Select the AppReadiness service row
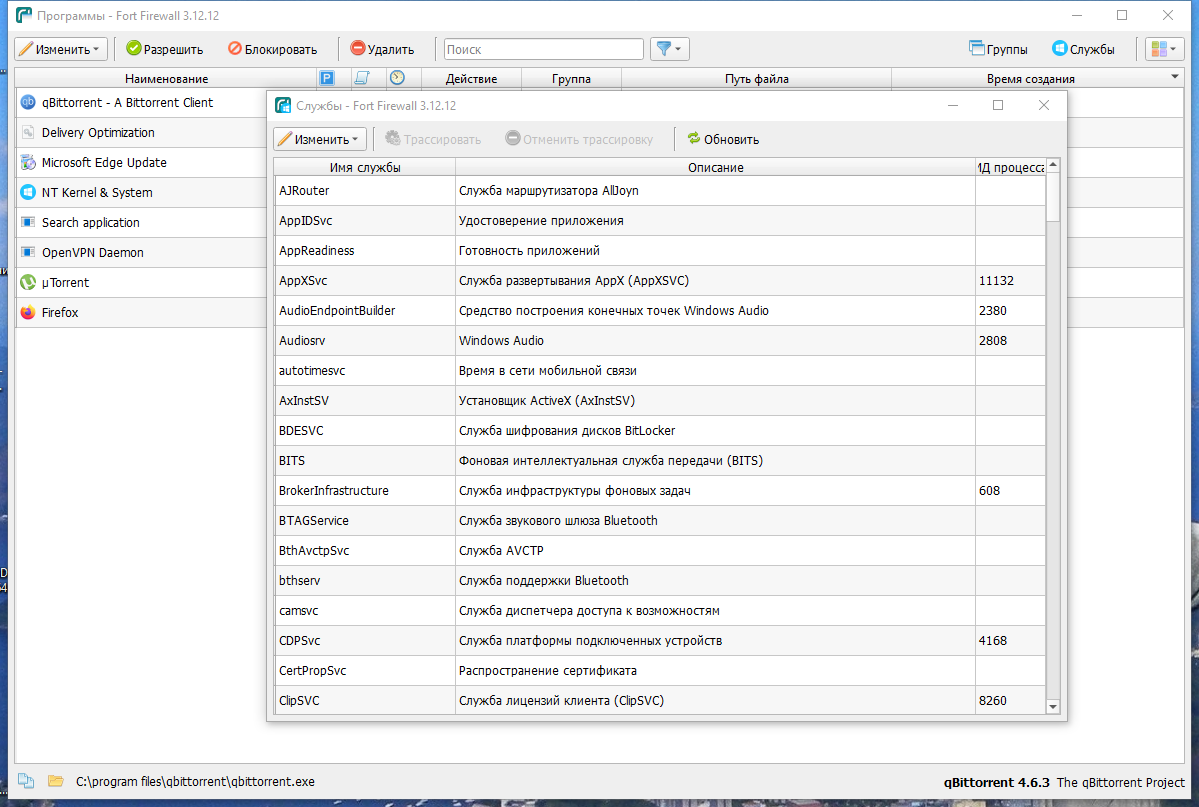 (x=659, y=250)
